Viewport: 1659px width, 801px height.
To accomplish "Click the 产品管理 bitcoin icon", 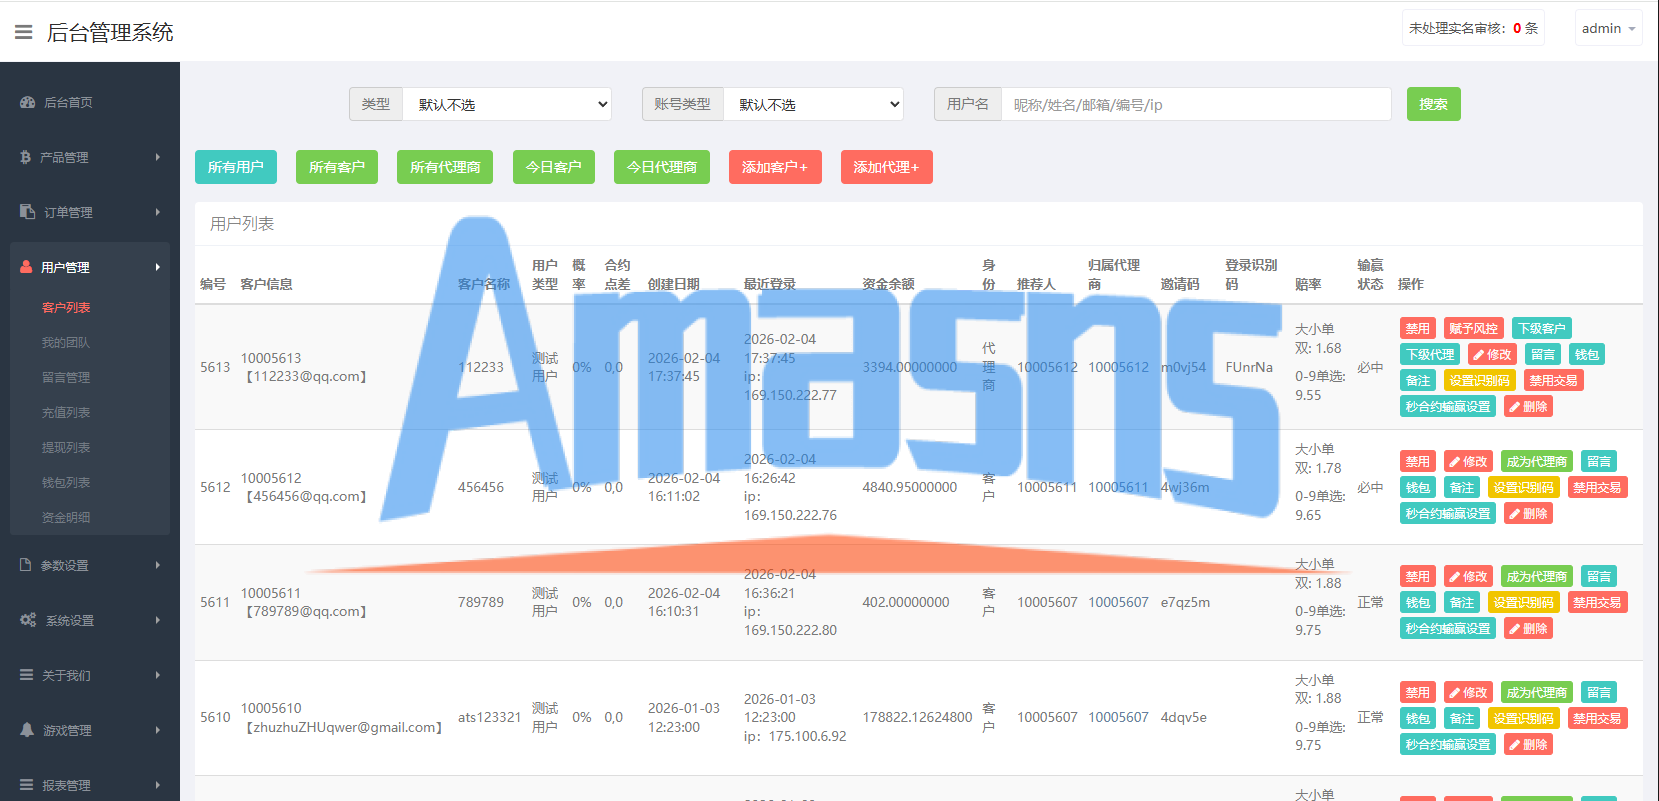I will [x=26, y=157].
